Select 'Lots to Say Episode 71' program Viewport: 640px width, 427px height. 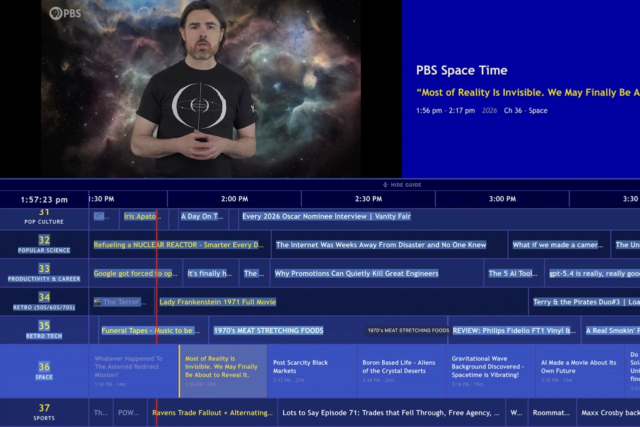(388, 412)
